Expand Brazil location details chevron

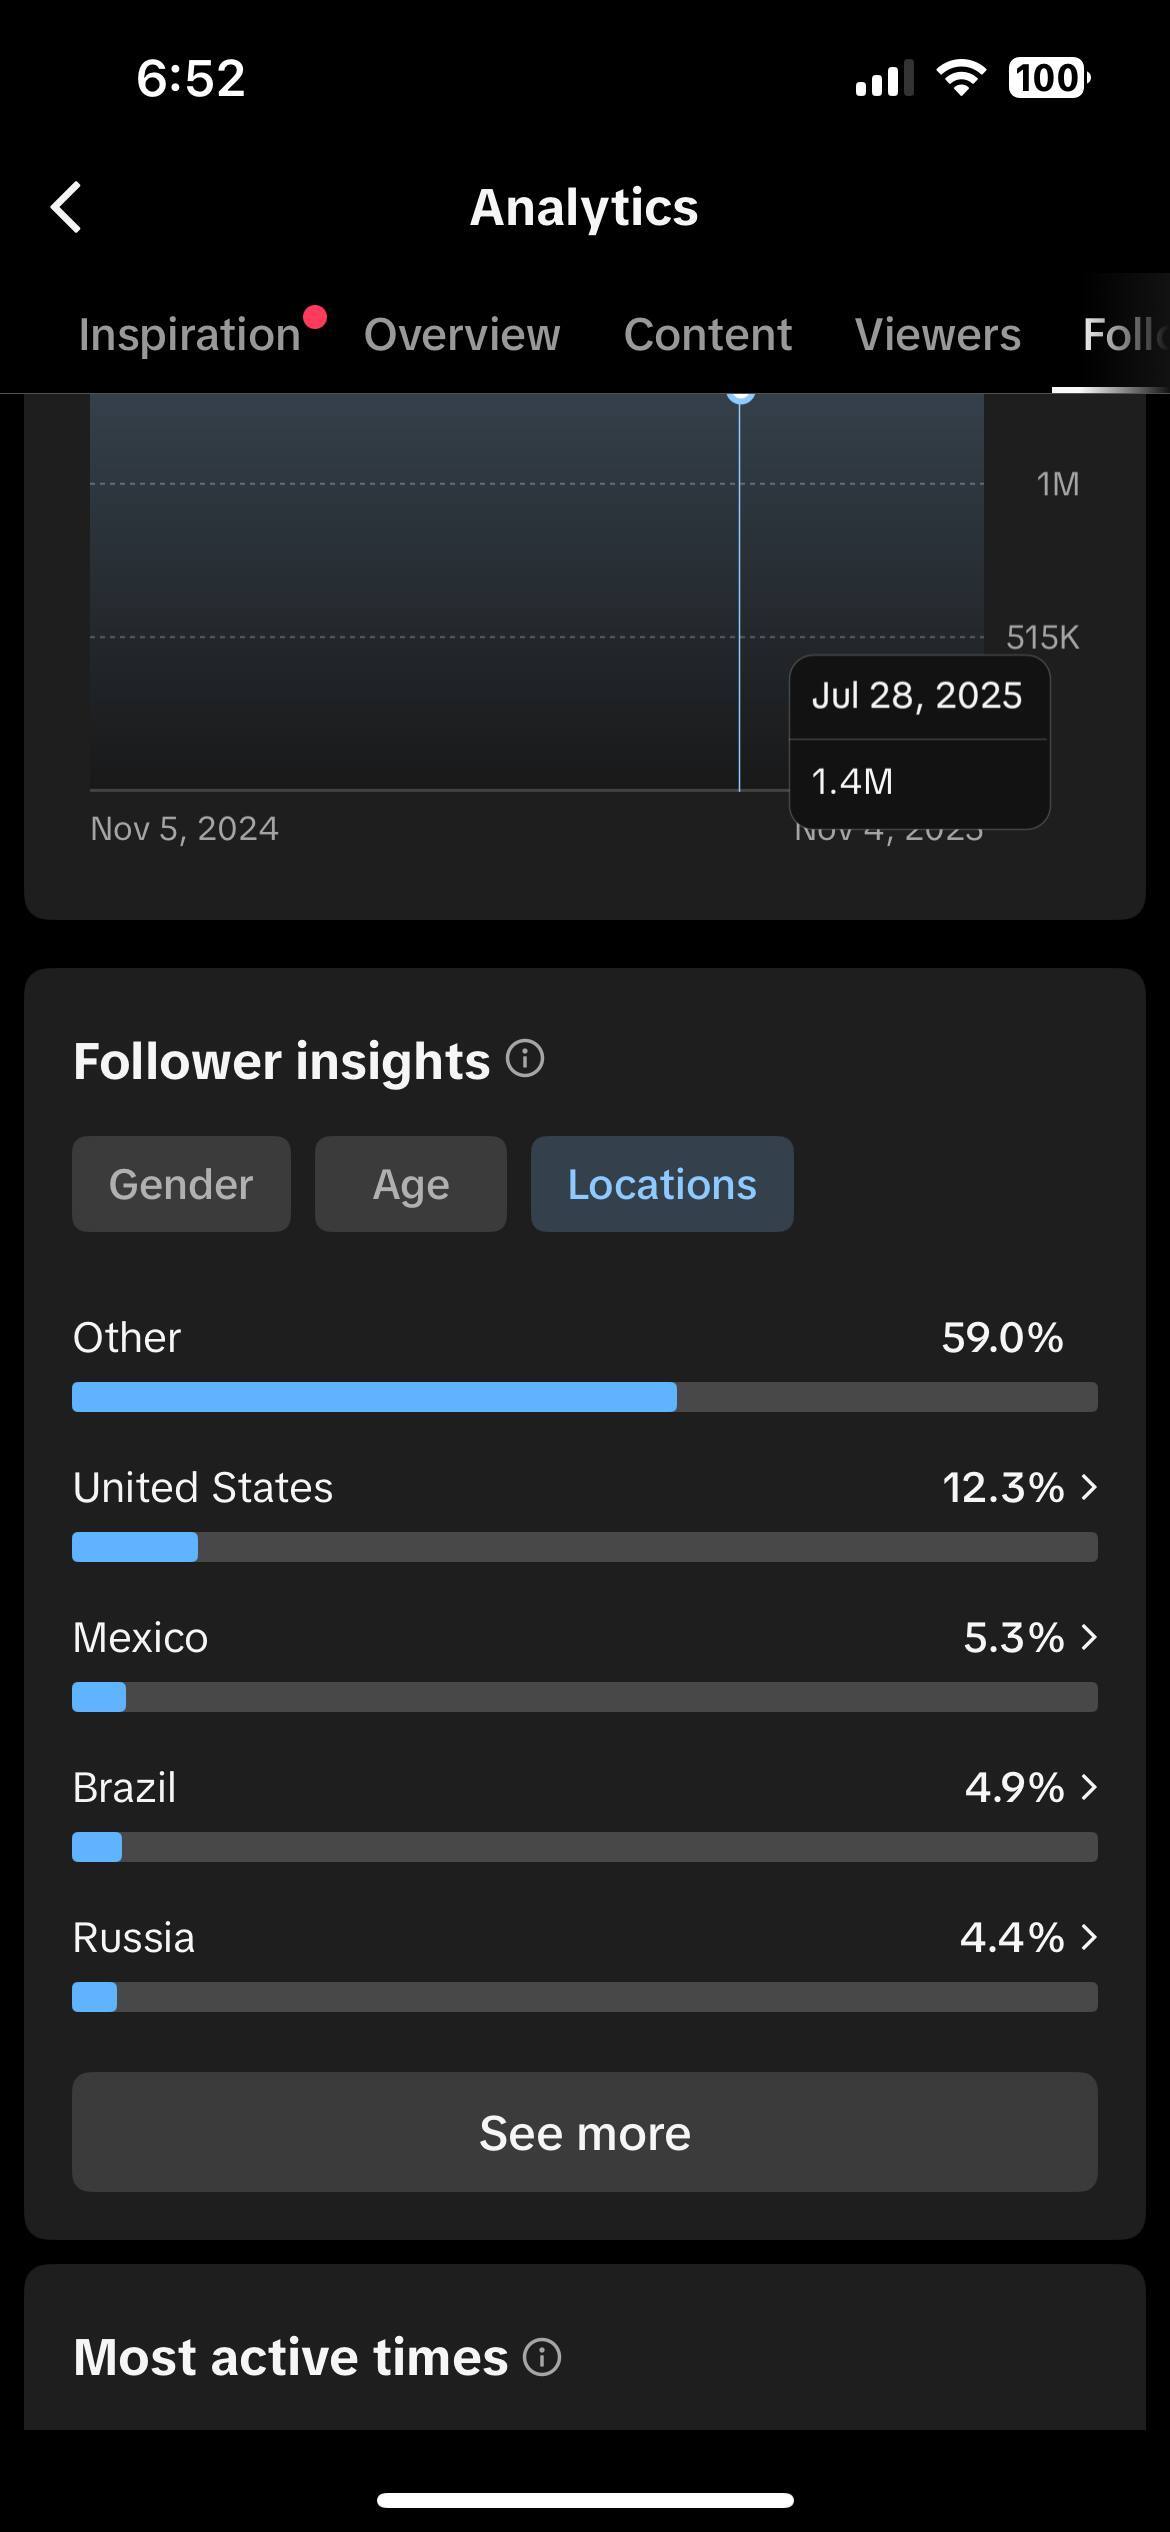tap(1089, 1787)
